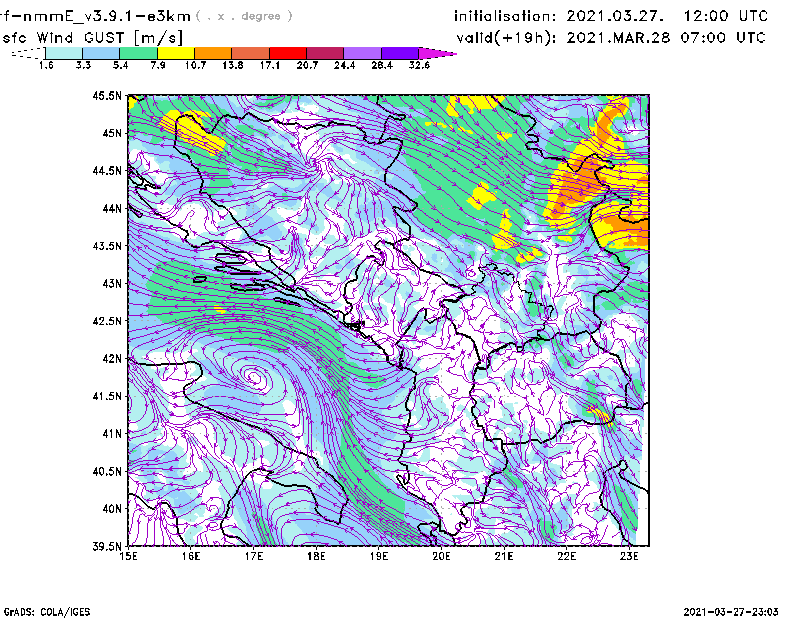Click the 43.5N latitude label

point(107,246)
